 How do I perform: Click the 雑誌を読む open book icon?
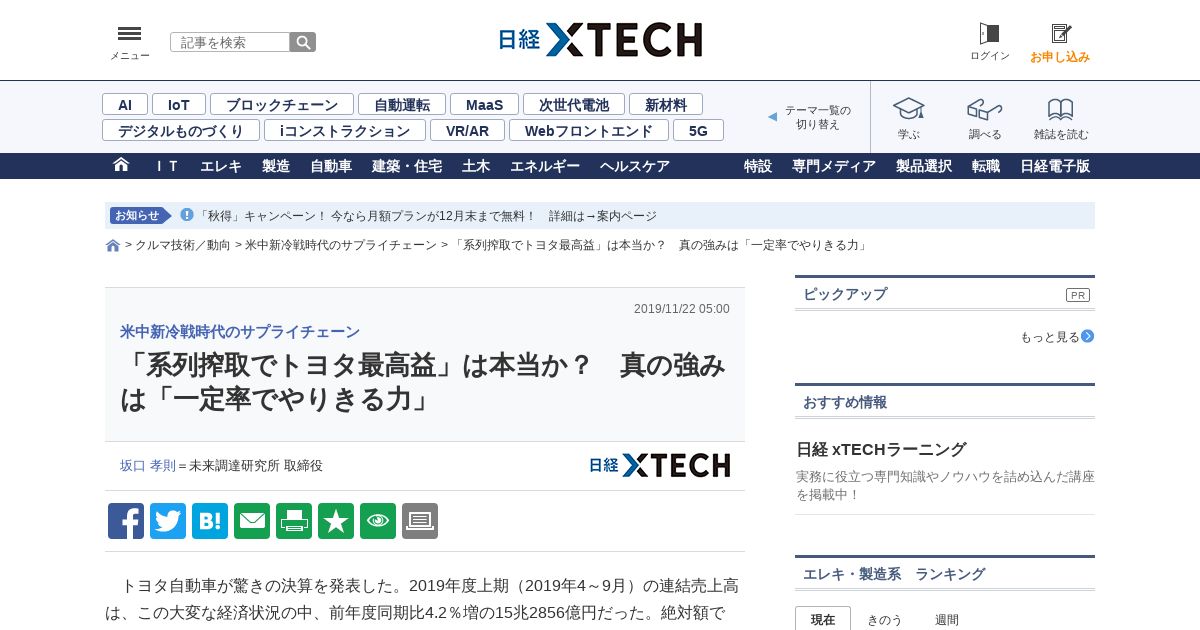[1061, 109]
